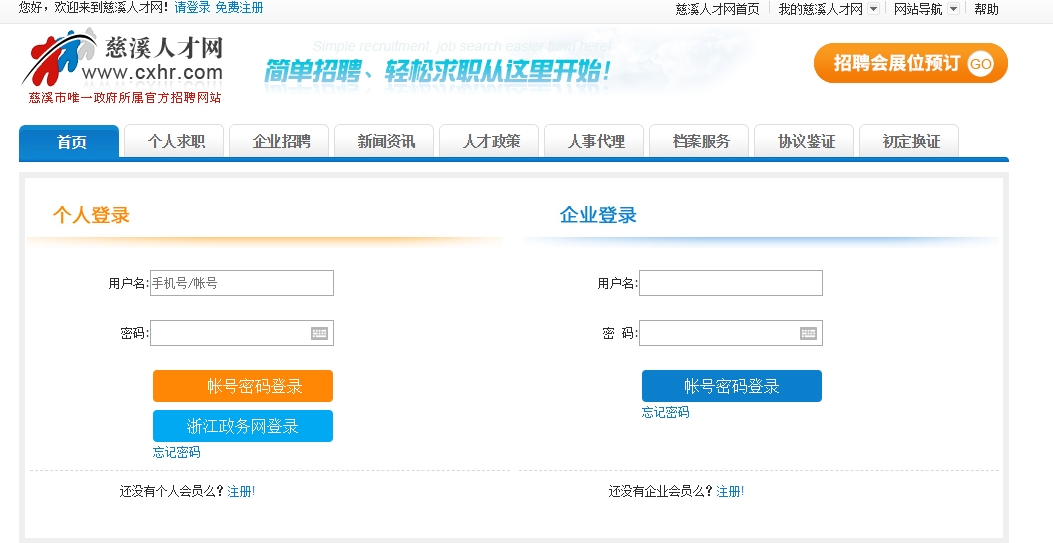
Task: Click the www.cxhr.com text in header
Action: tap(152, 72)
